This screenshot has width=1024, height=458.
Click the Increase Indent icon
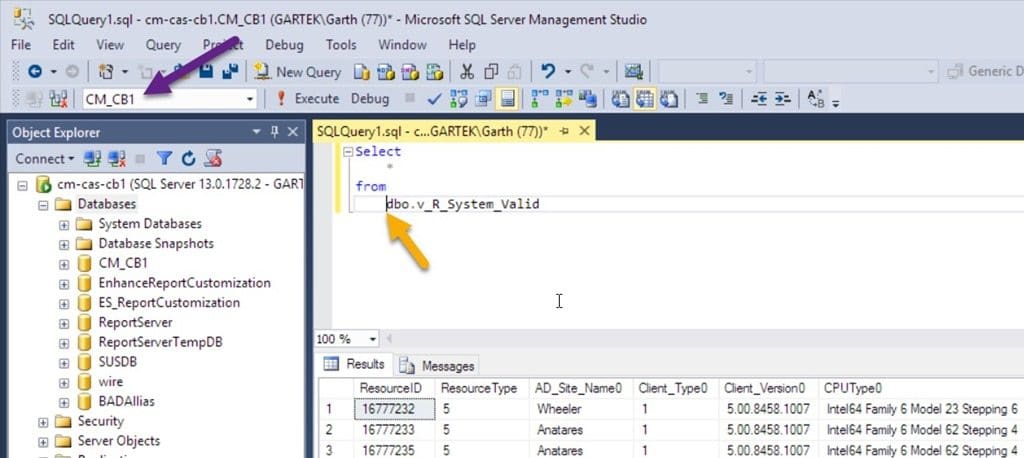click(x=782, y=99)
